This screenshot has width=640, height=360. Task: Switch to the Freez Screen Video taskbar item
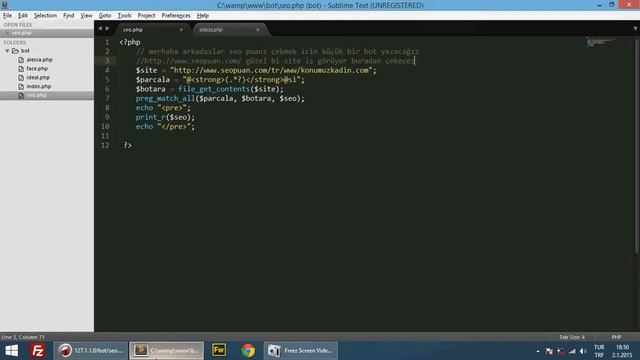(300, 351)
